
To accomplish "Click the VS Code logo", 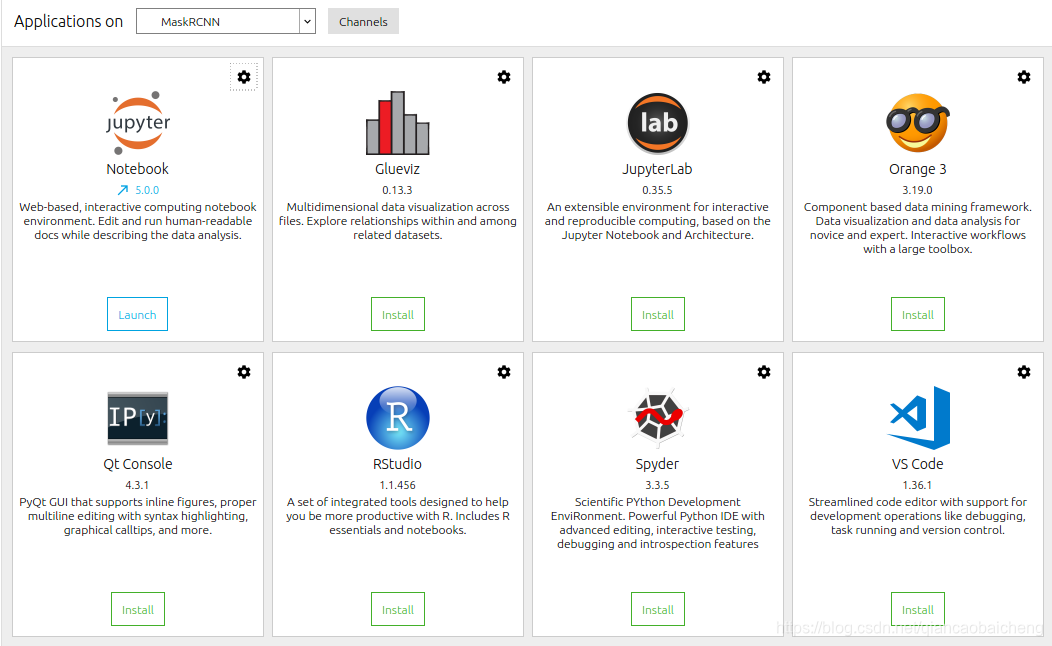I will (918, 417).
